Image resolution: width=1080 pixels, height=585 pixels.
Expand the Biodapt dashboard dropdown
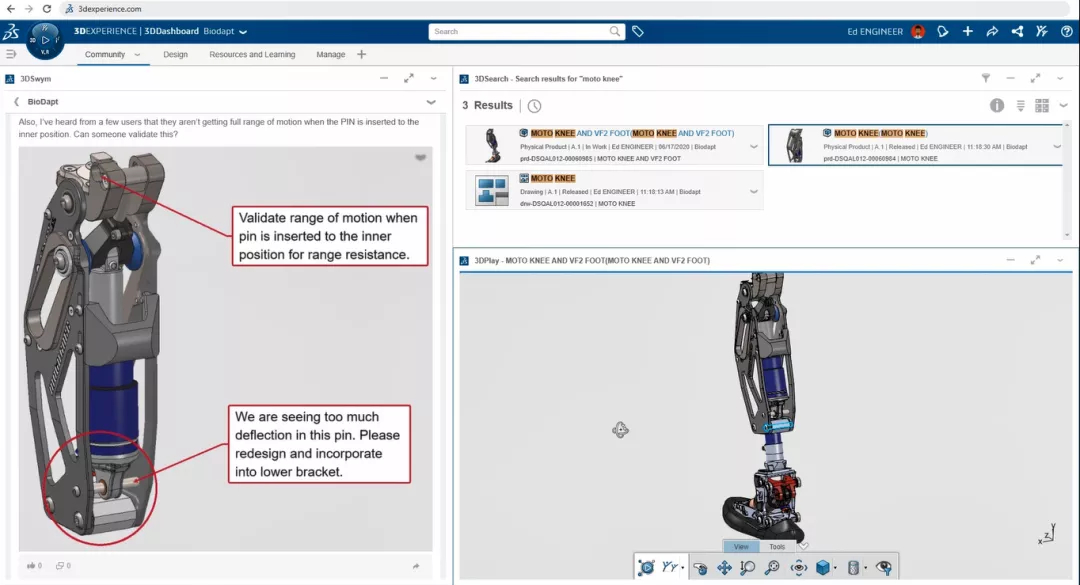(243, 32)
